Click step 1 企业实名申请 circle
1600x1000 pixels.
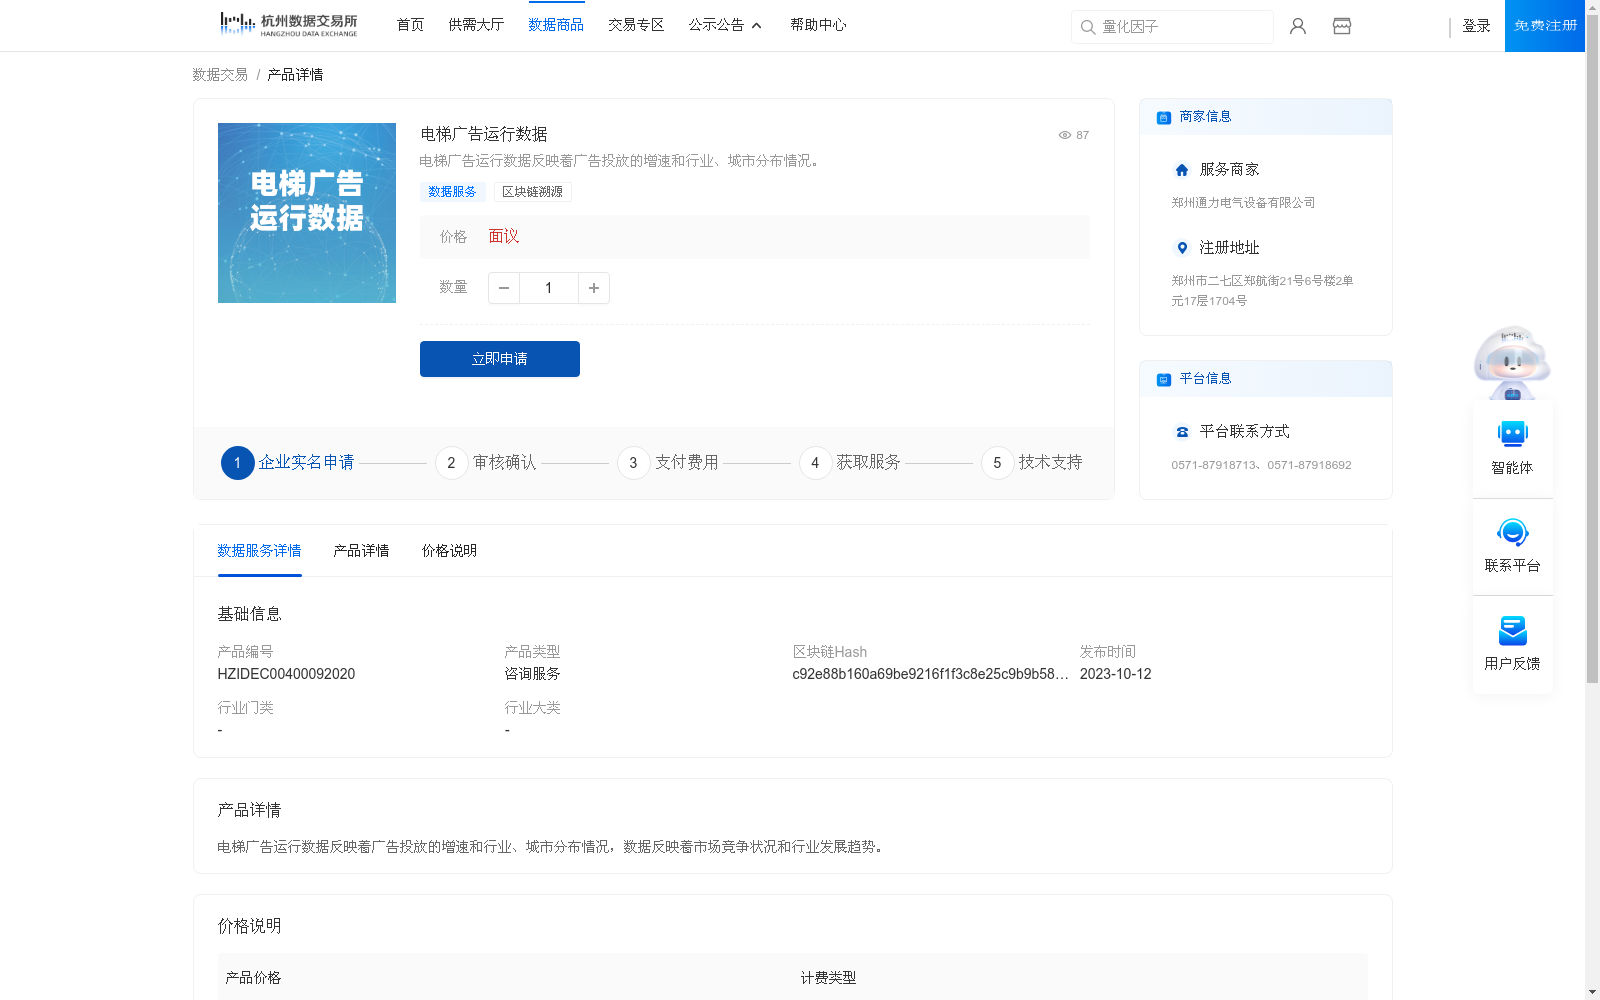click(237, 463)
